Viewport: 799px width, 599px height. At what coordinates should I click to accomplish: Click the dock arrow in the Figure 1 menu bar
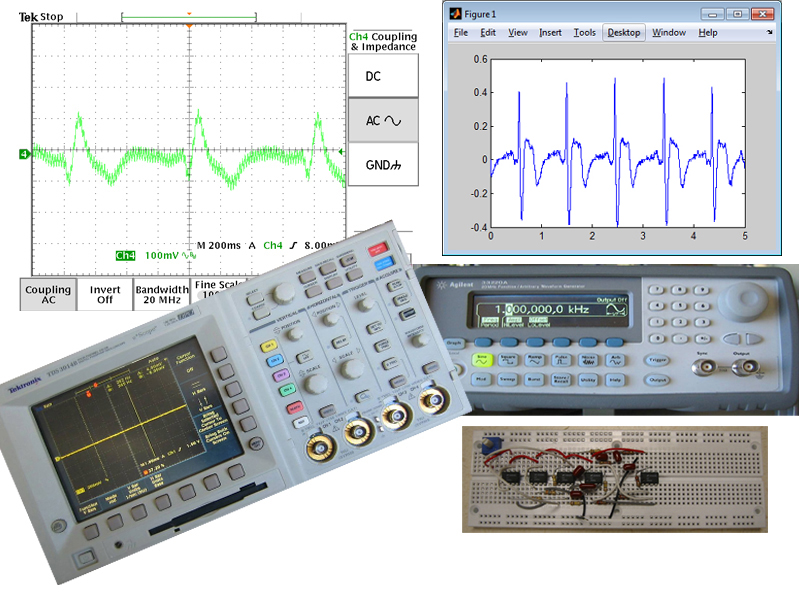pyautogui.click(x=770, y=32)
